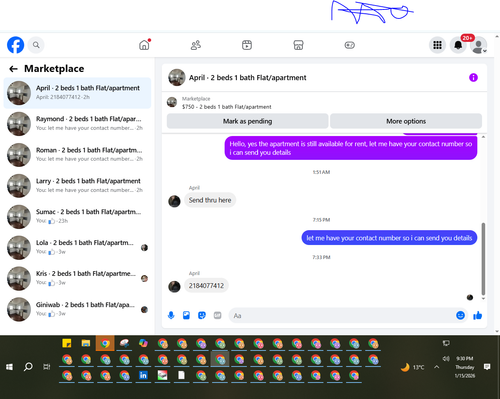Click the back arrow beside Marketplace
Screen dimensions: 500x399
[x=13, y=69]
